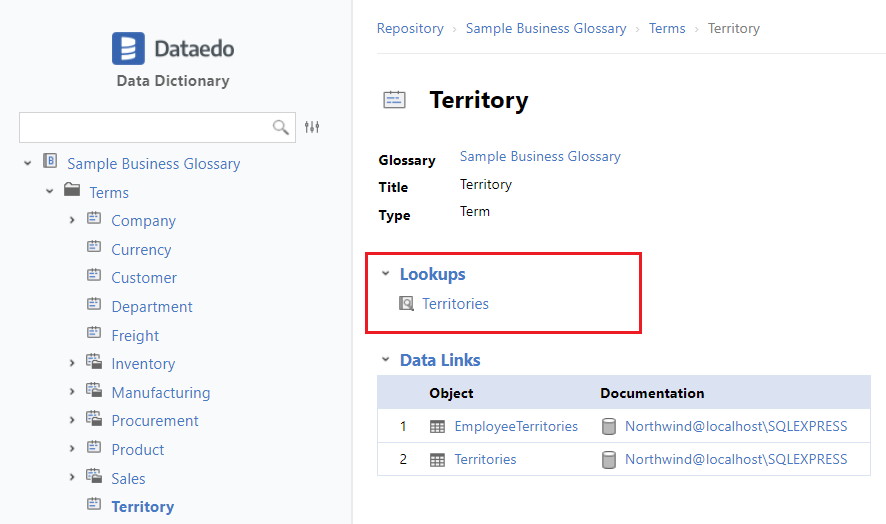Go to Repository in breadcrumb
The height and width of the screenshot is (524, 886).
[x=410, y=29]
